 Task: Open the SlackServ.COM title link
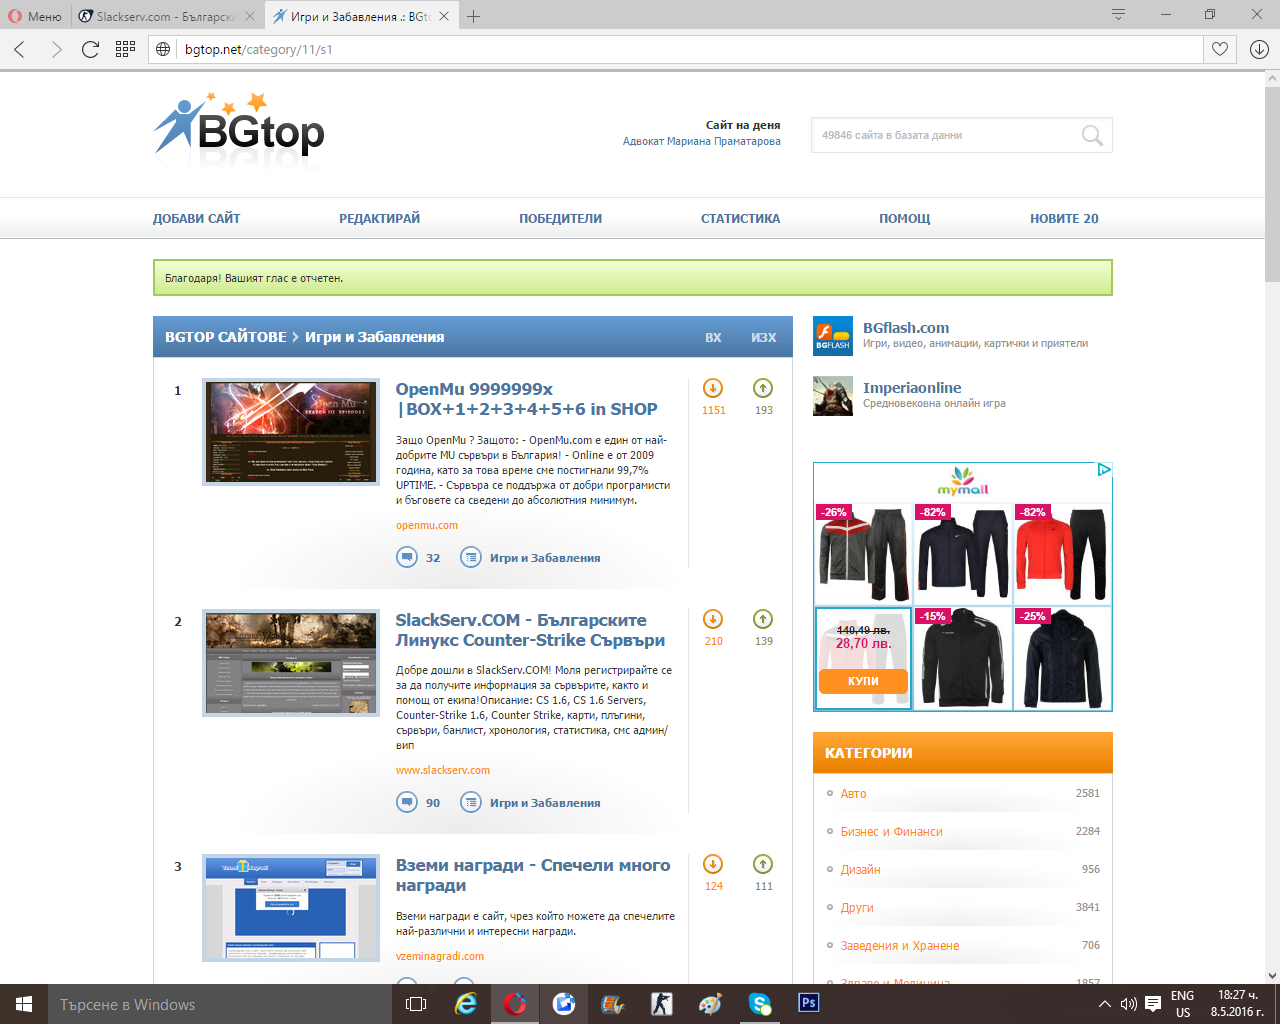click(531, 630)
